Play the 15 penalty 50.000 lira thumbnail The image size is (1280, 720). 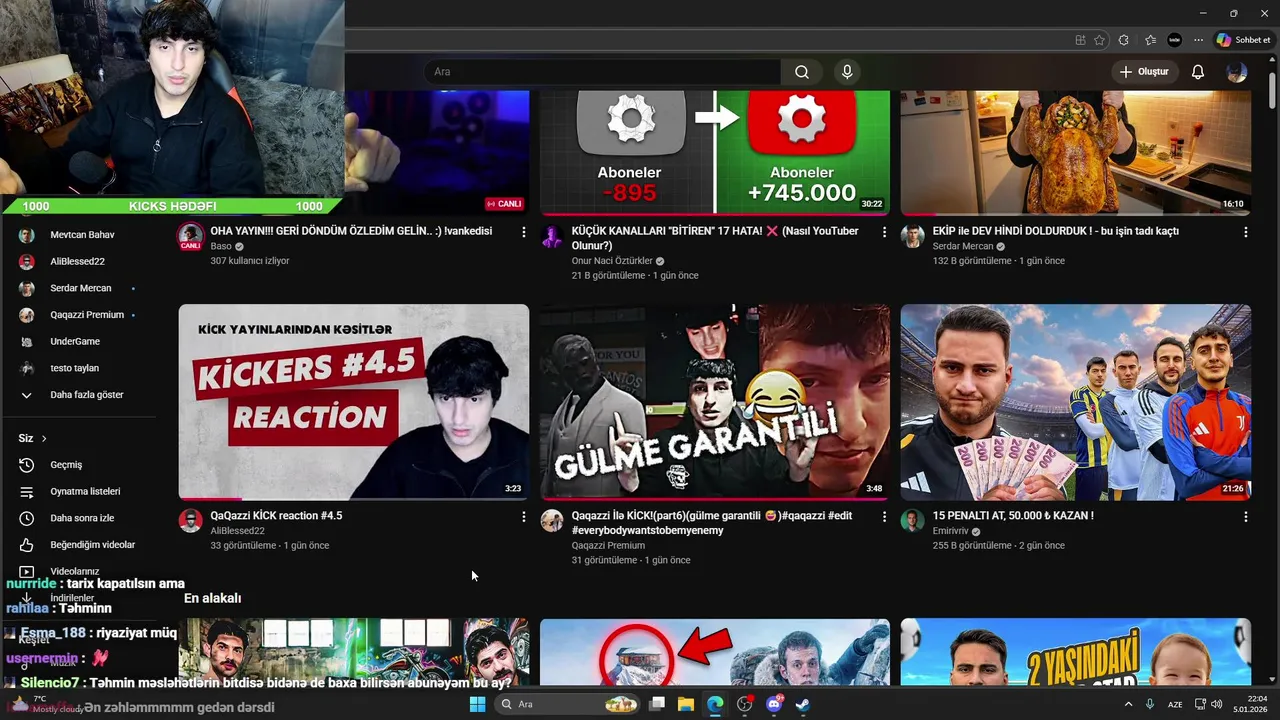(1076, 402)
